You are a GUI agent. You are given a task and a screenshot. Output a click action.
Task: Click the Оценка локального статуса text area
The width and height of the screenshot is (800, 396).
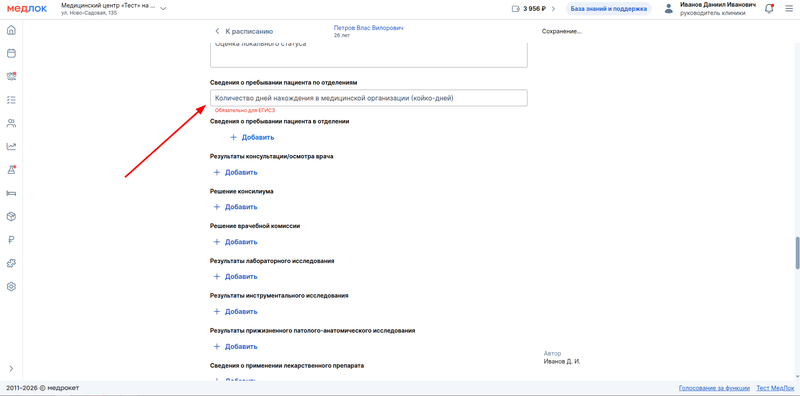click(x=368, y=55)
